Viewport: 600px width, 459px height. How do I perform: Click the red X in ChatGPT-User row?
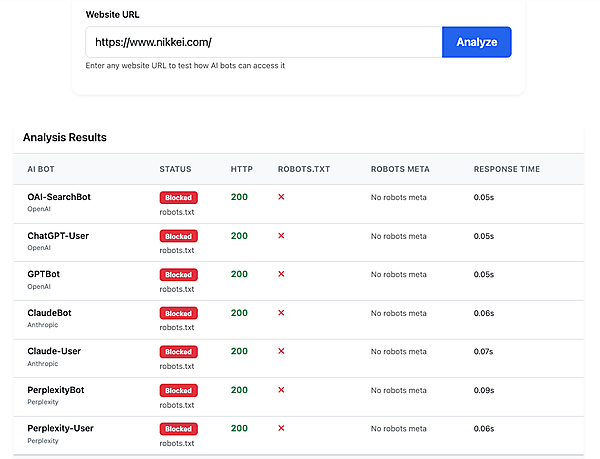click(x=281, y=236)
